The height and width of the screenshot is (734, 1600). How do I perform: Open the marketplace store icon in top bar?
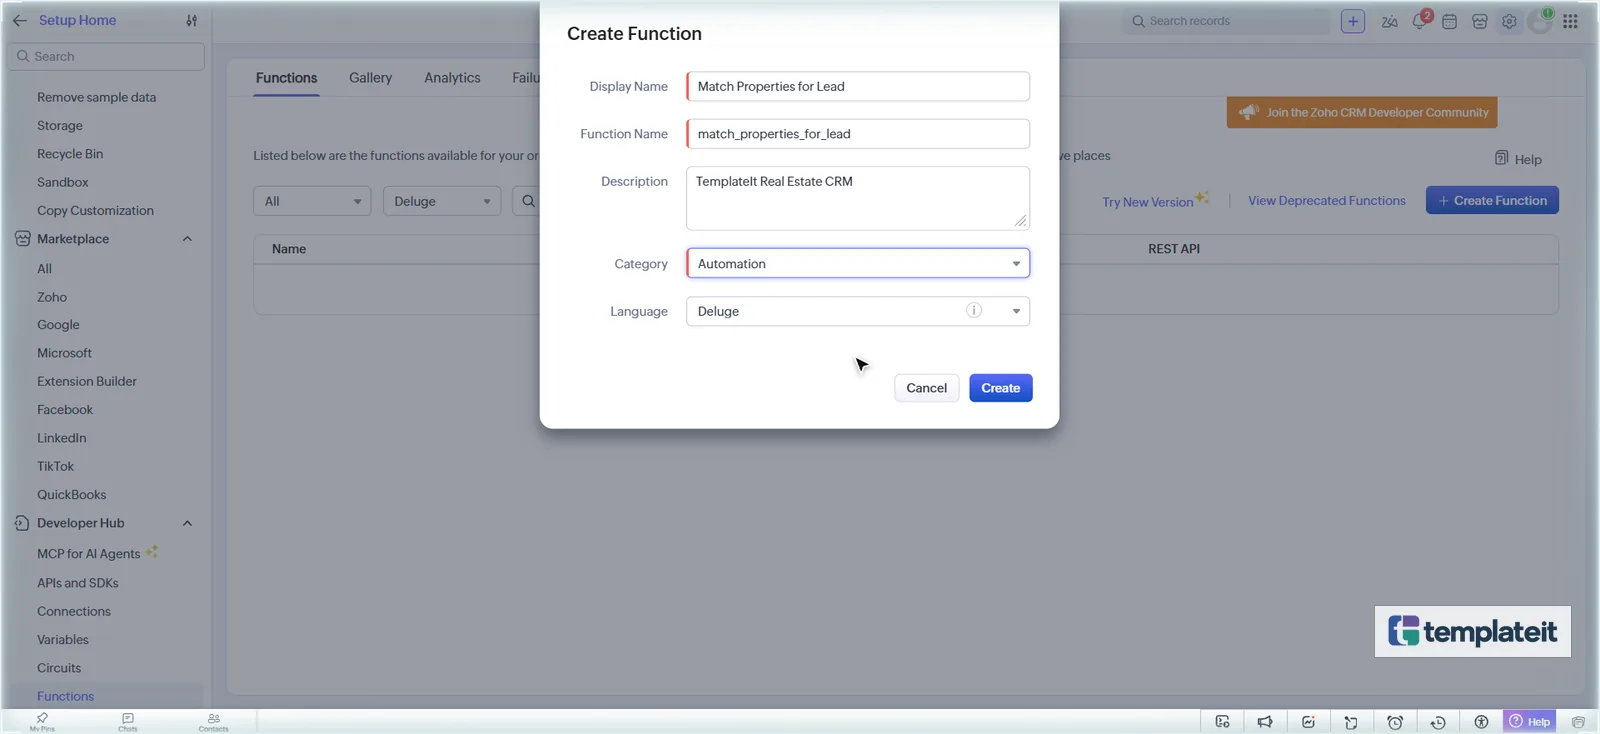1480,21
